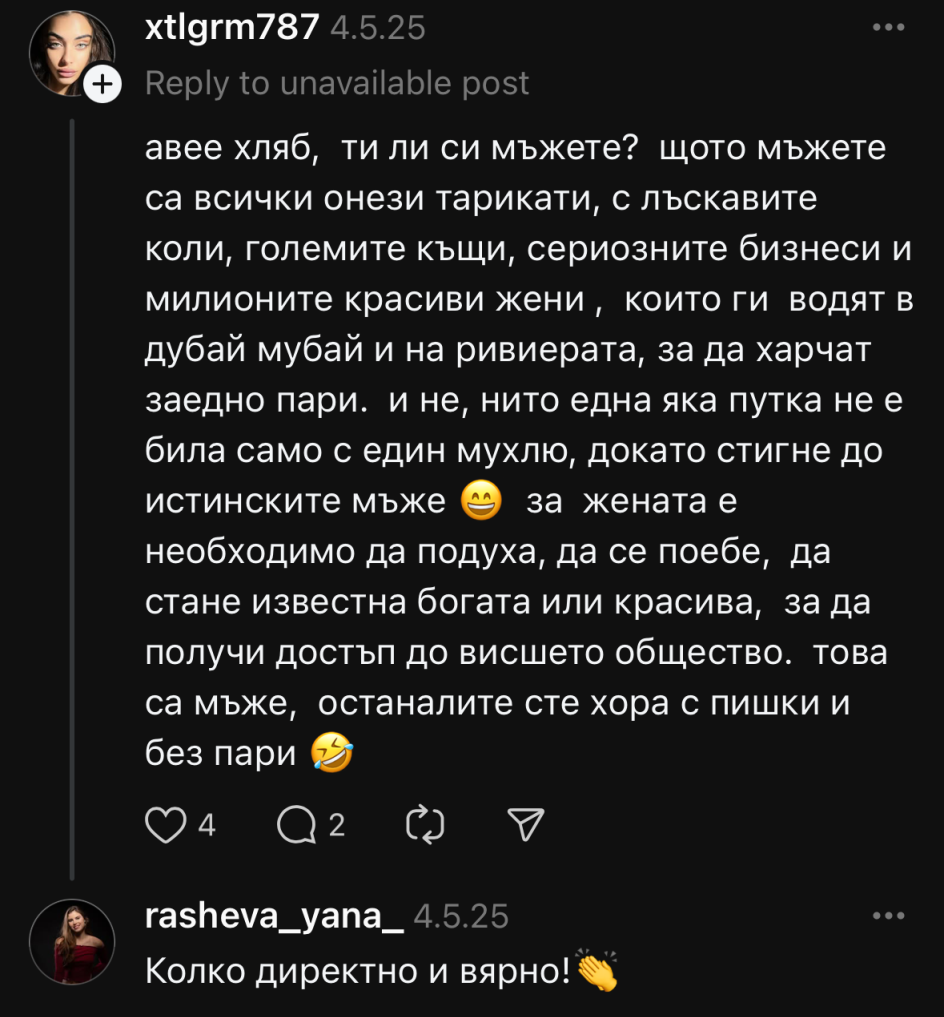The height and width of the screenshot is (1017, 944).
Task: Tap the clapping hands emoji in reply
Action: tap(598, 968)
